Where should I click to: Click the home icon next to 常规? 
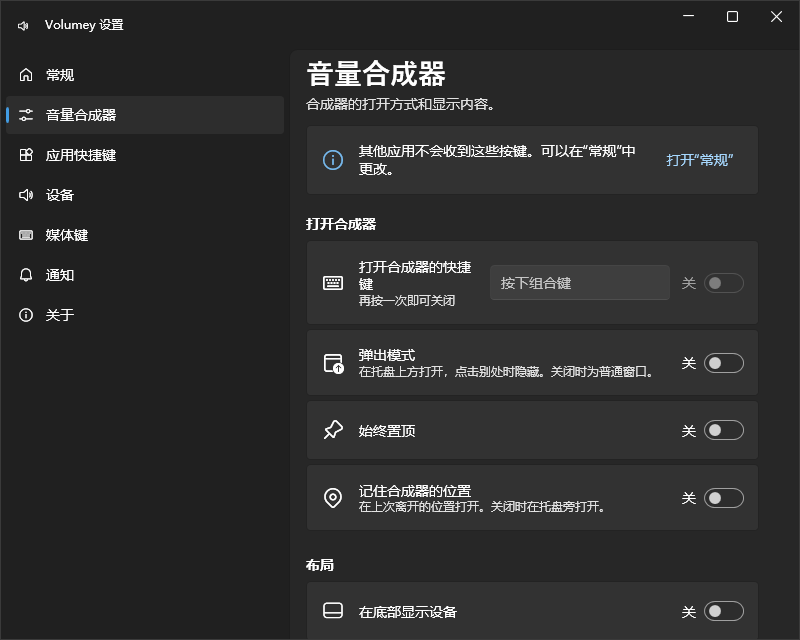(x=26, y=75)
